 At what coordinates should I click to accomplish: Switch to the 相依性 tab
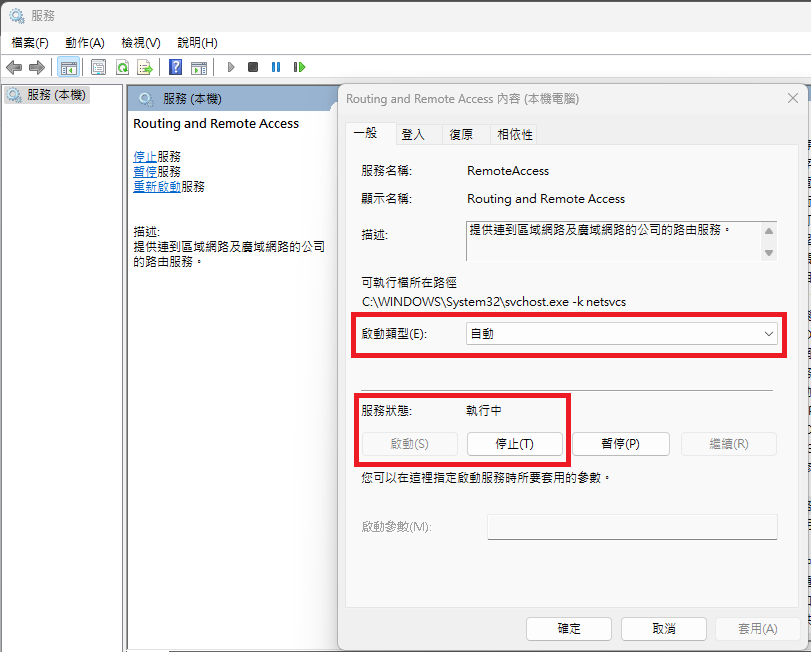515,135
